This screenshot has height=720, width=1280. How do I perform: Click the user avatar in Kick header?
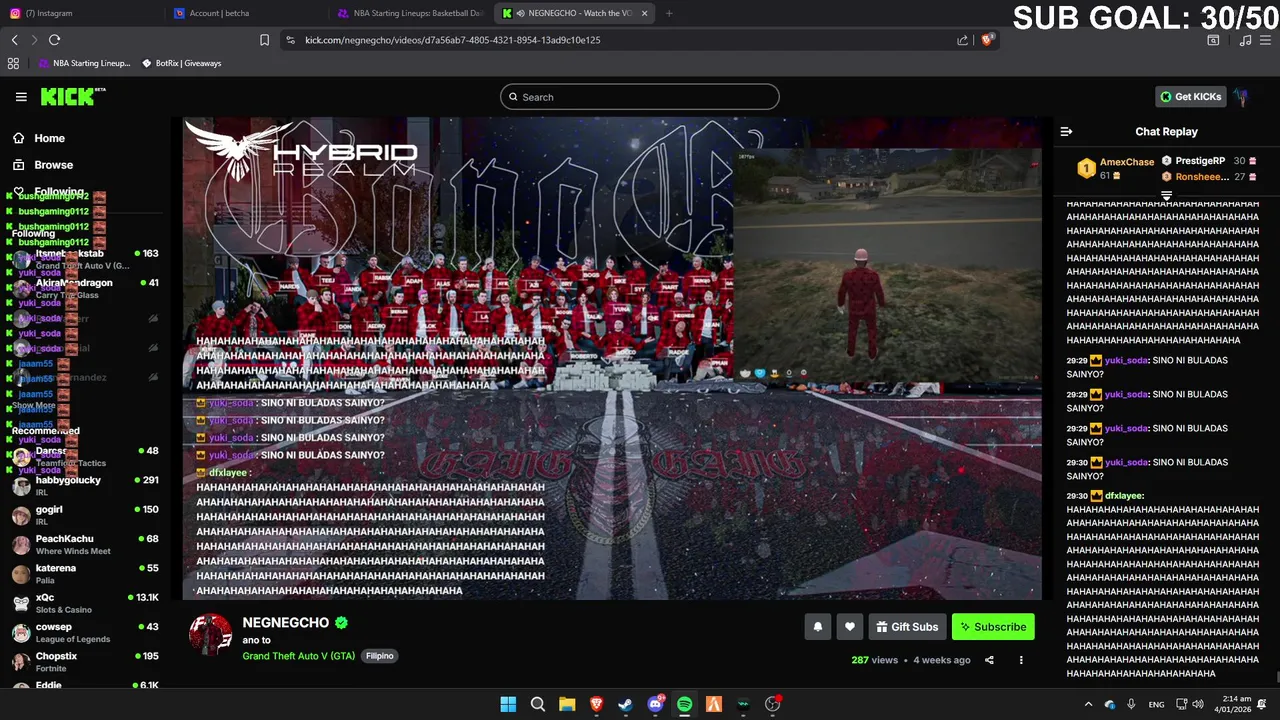pos(1241,97)
